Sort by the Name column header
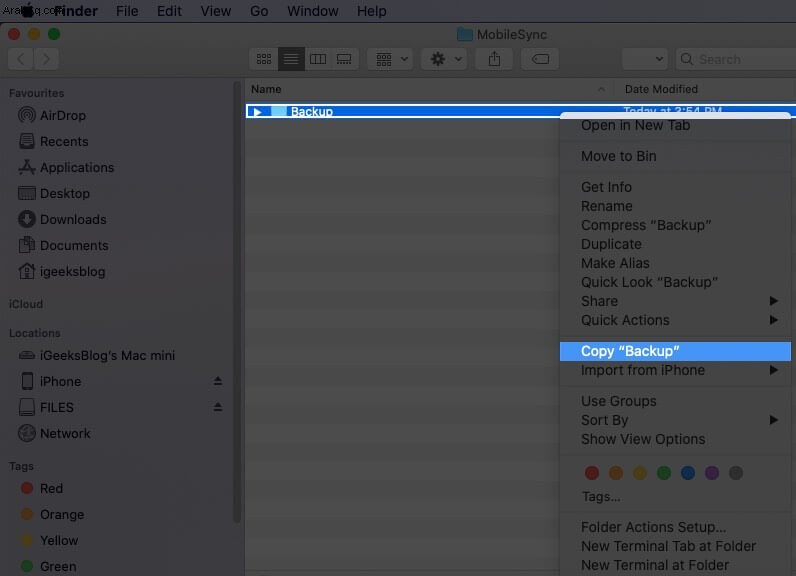The image size is (796, 576). pos(428,89)
